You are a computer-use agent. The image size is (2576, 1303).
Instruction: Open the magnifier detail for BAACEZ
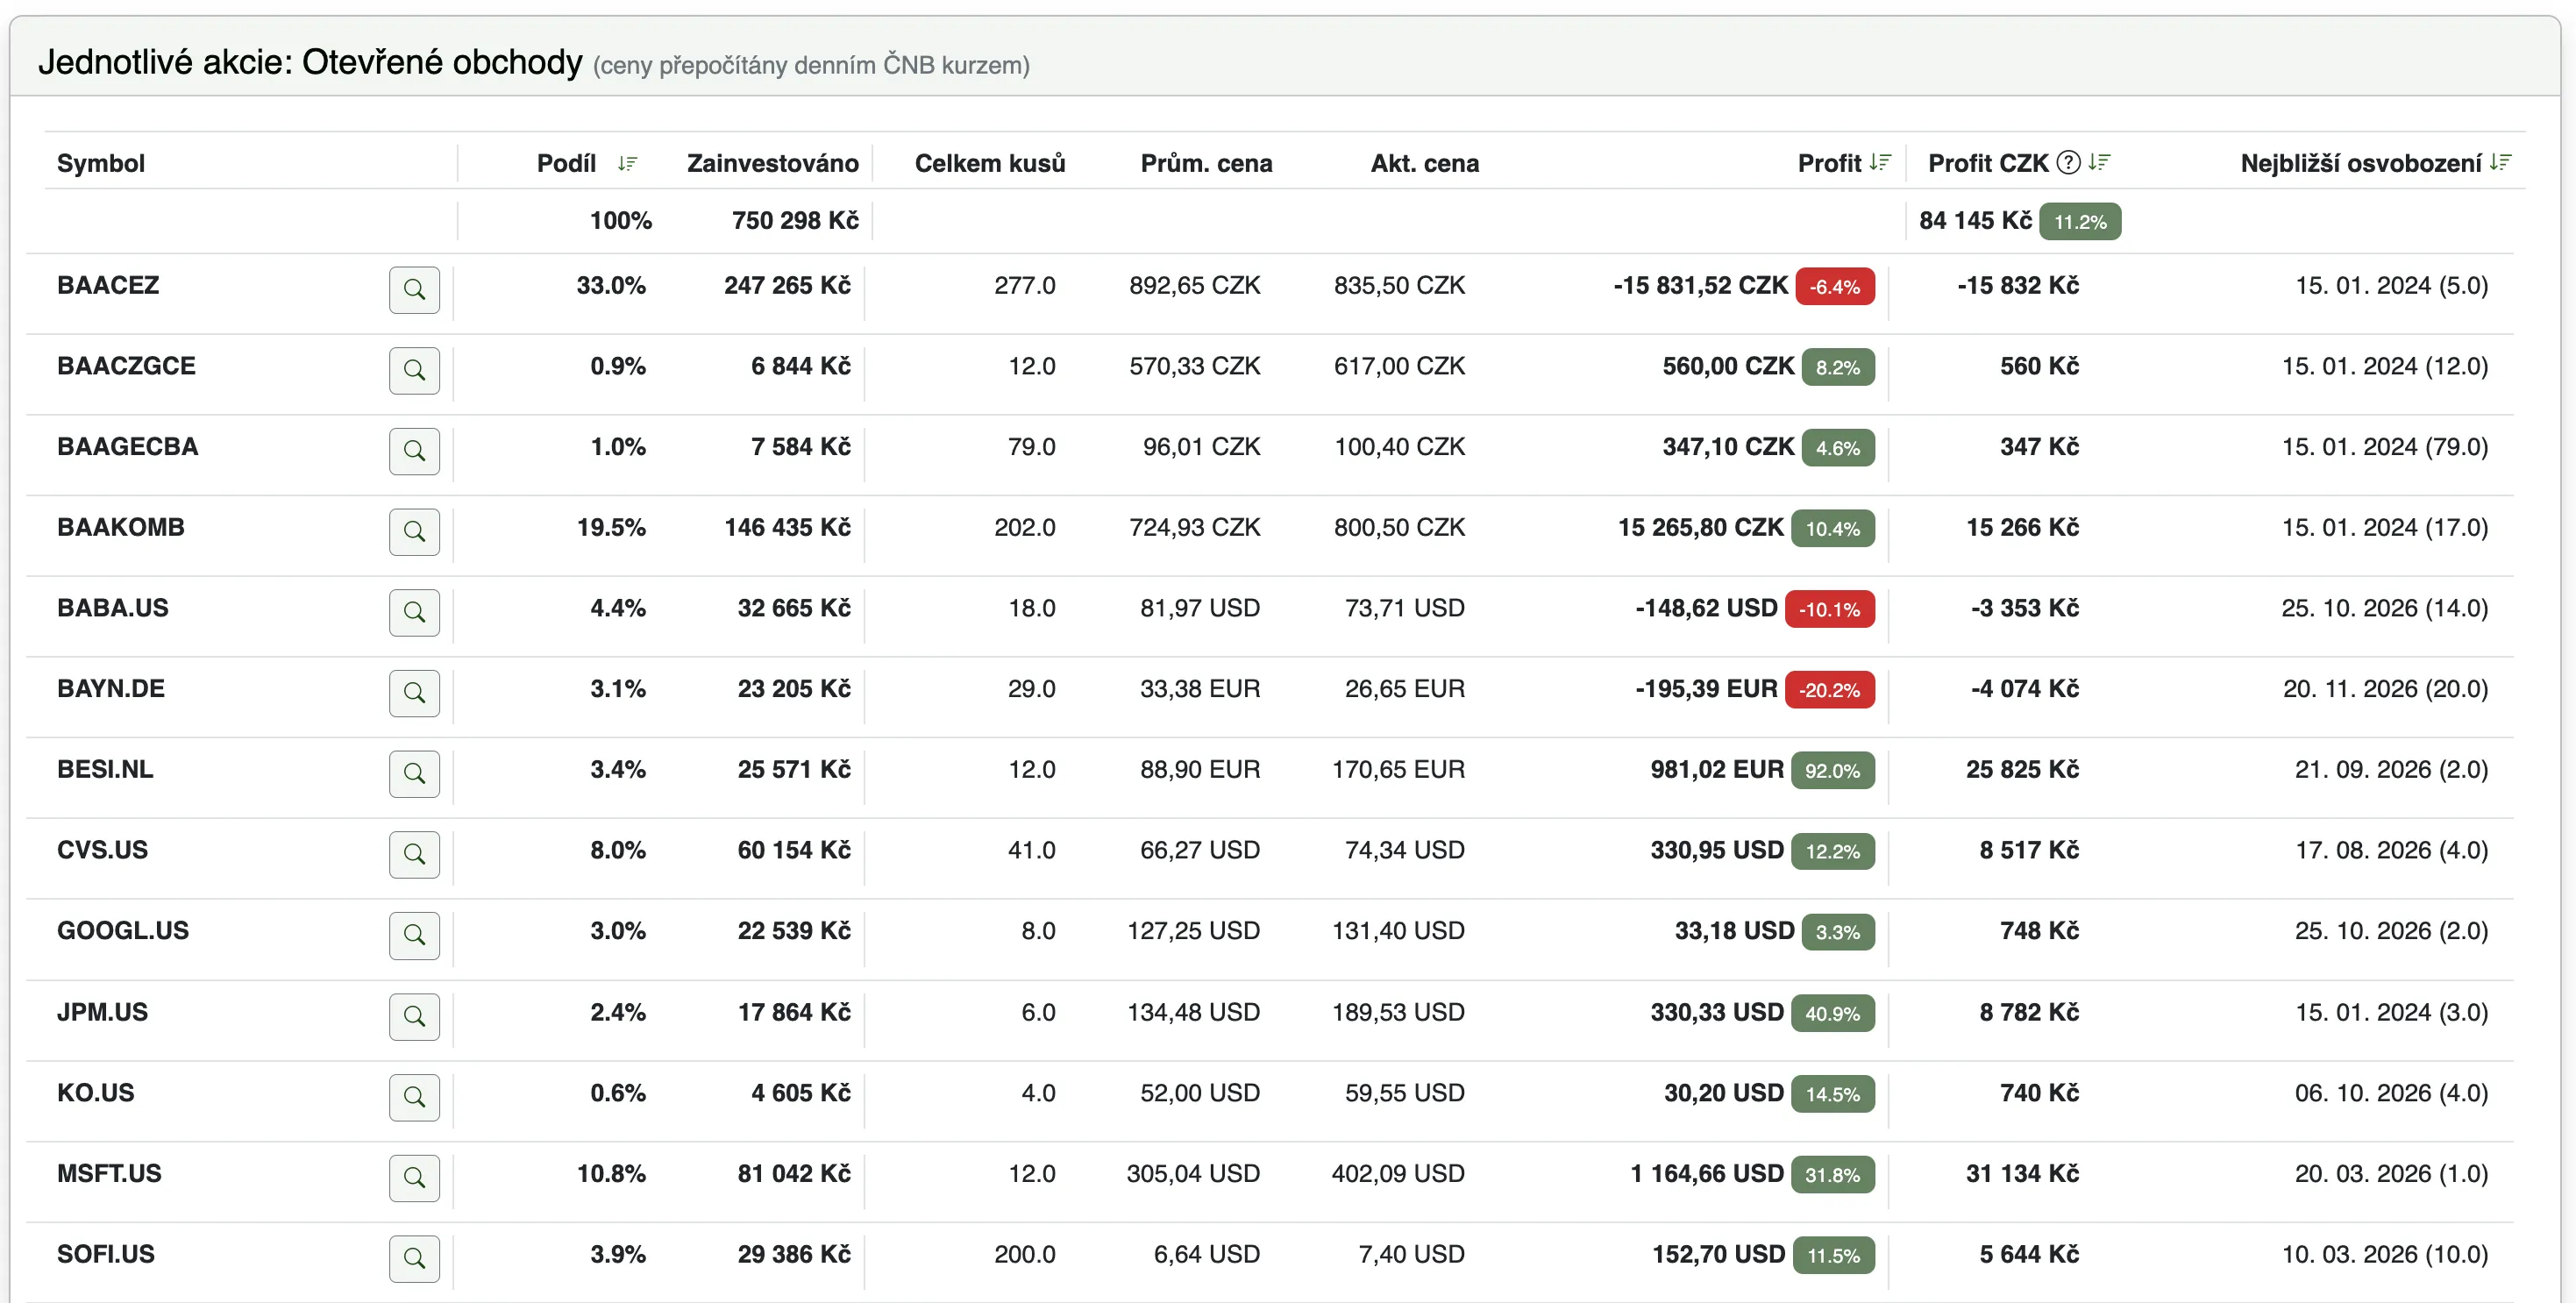tap(414, 290)
